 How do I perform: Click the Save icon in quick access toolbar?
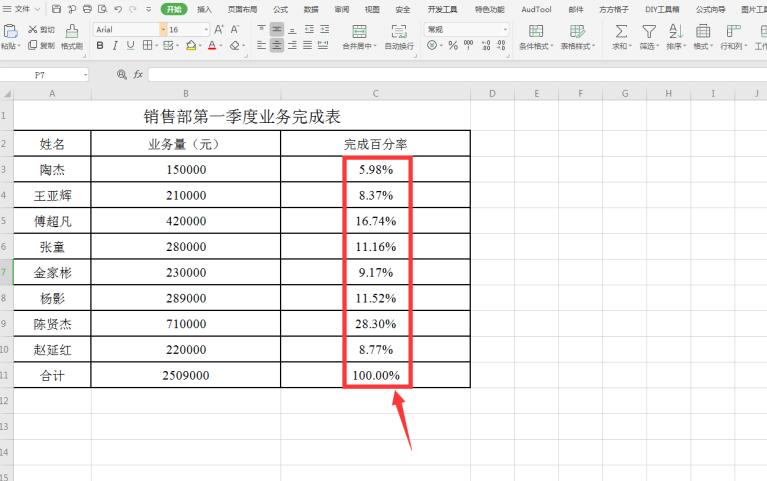pyautogui.click(x=56, y=9)
